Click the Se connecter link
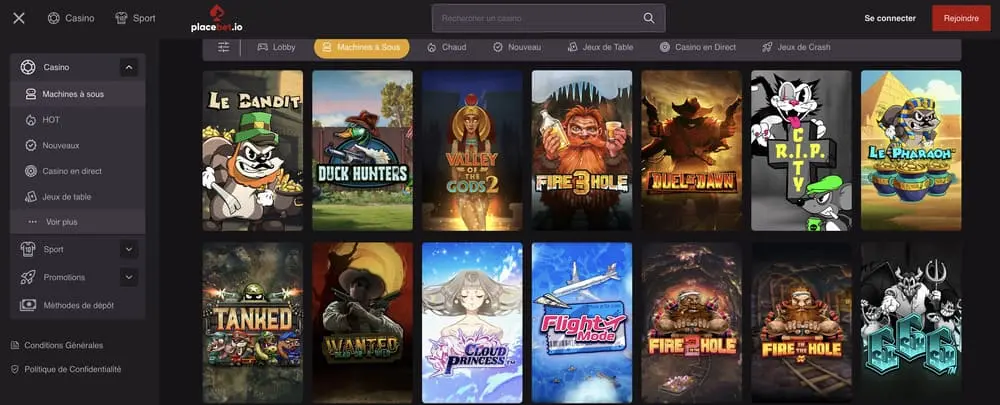This screenshot has width=1000, height=405. tap(889, 18)
